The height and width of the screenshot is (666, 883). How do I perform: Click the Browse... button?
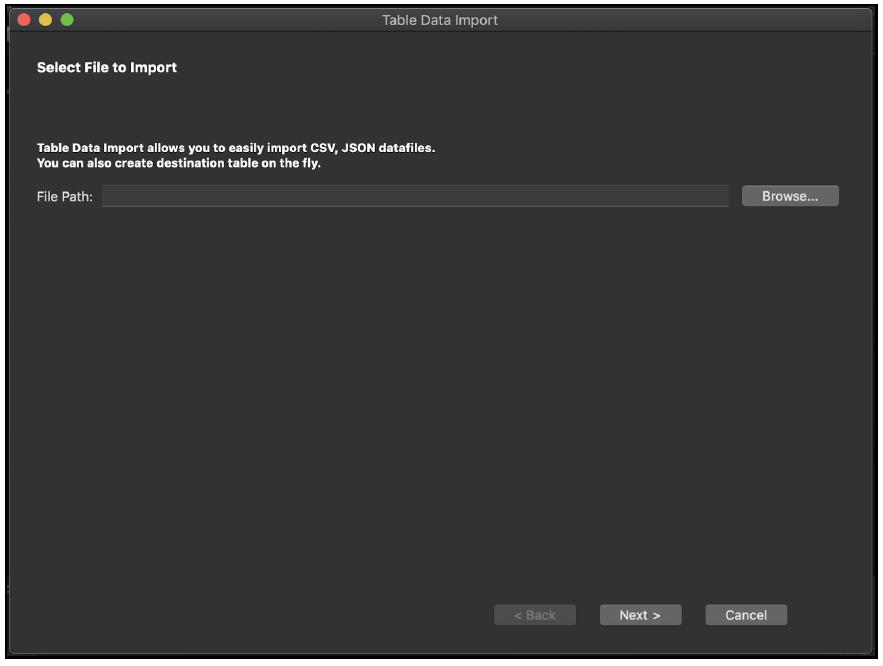point(790,196)
